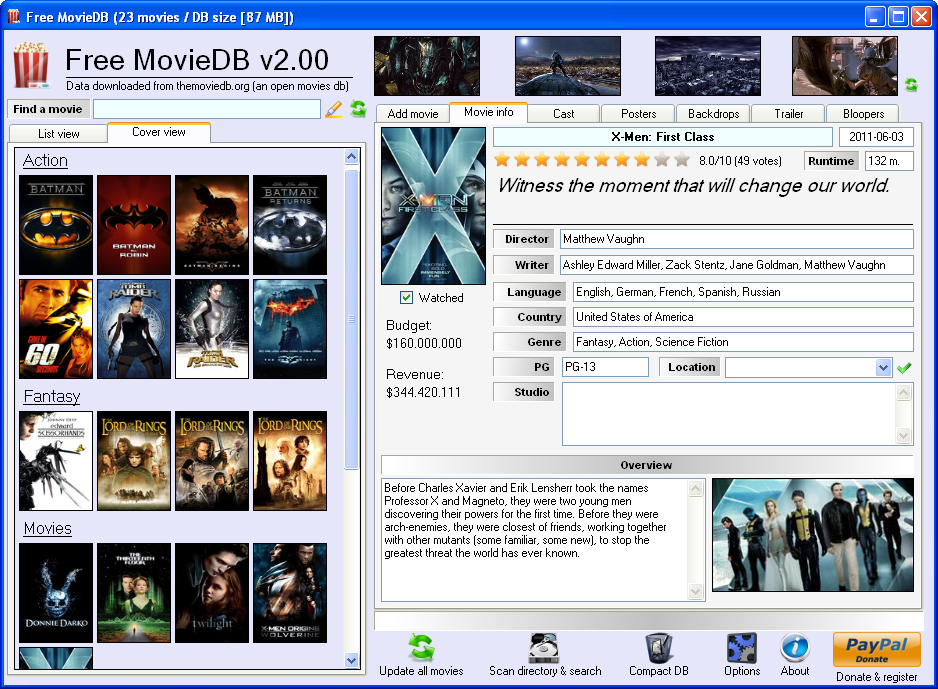Click the X-Men First Class poster
Image resolution: width=938 pixels, height=689 pixels.
tap(434, 206)
